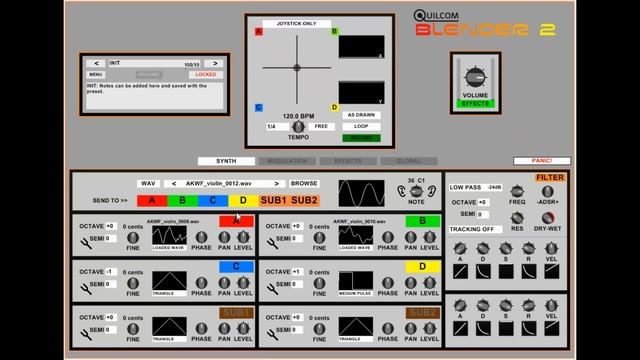Image resolution: width=640 pixels, height=360 pixels.
Task: Click the filter DRY-WET knob
Action: click(547, 218)
